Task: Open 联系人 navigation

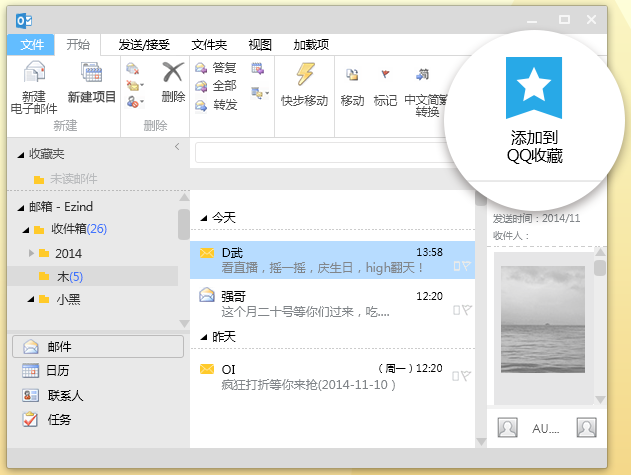Action: [x=53, y=395]
